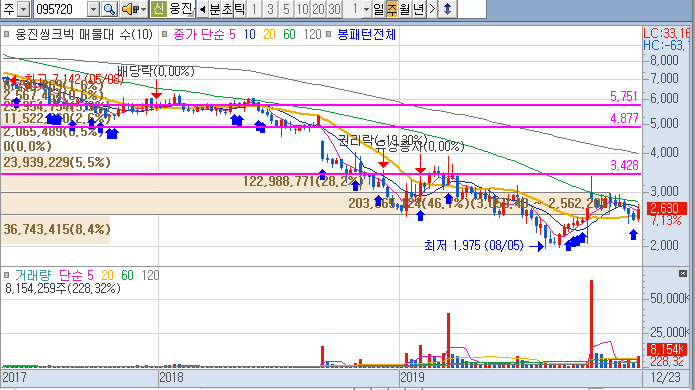
Task: Click the 4,877 magenta price level label
Action: (x=624, y=118)
